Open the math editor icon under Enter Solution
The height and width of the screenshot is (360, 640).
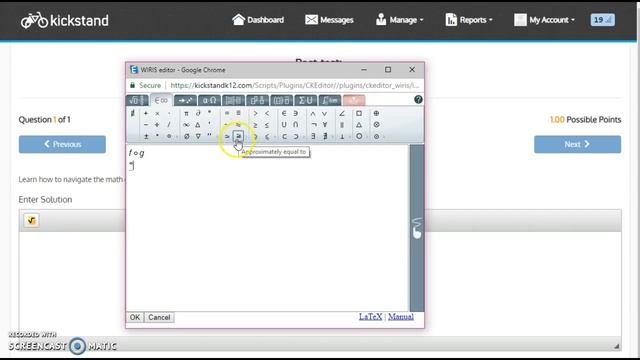(x=31, y=220)
